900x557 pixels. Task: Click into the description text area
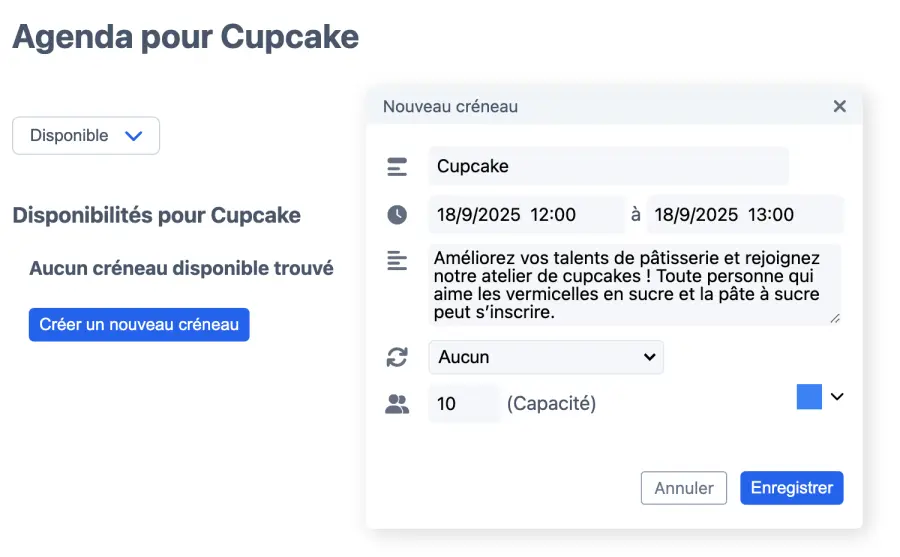634,284
